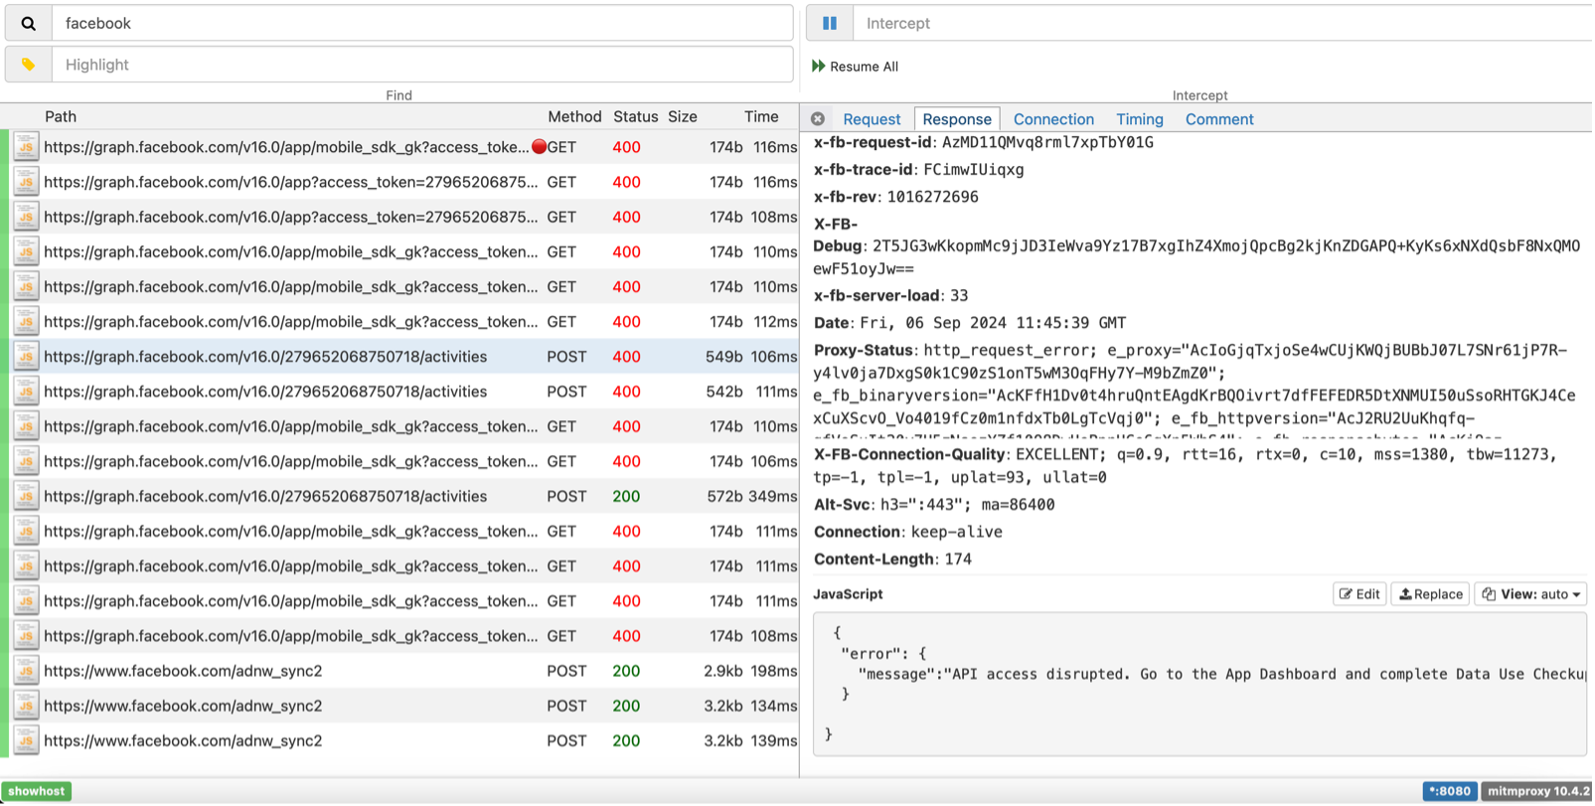Sort flows by the Status column header

(635, 117)
